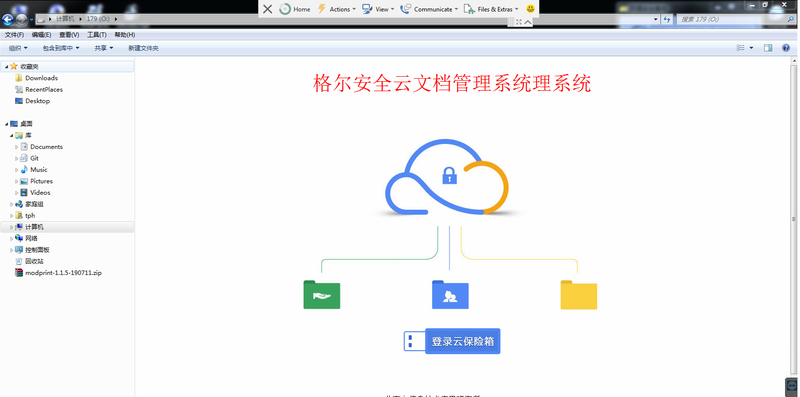Expand the Documents library node
Viewport: 800px width, 397px height.
(x=16, y=147)
